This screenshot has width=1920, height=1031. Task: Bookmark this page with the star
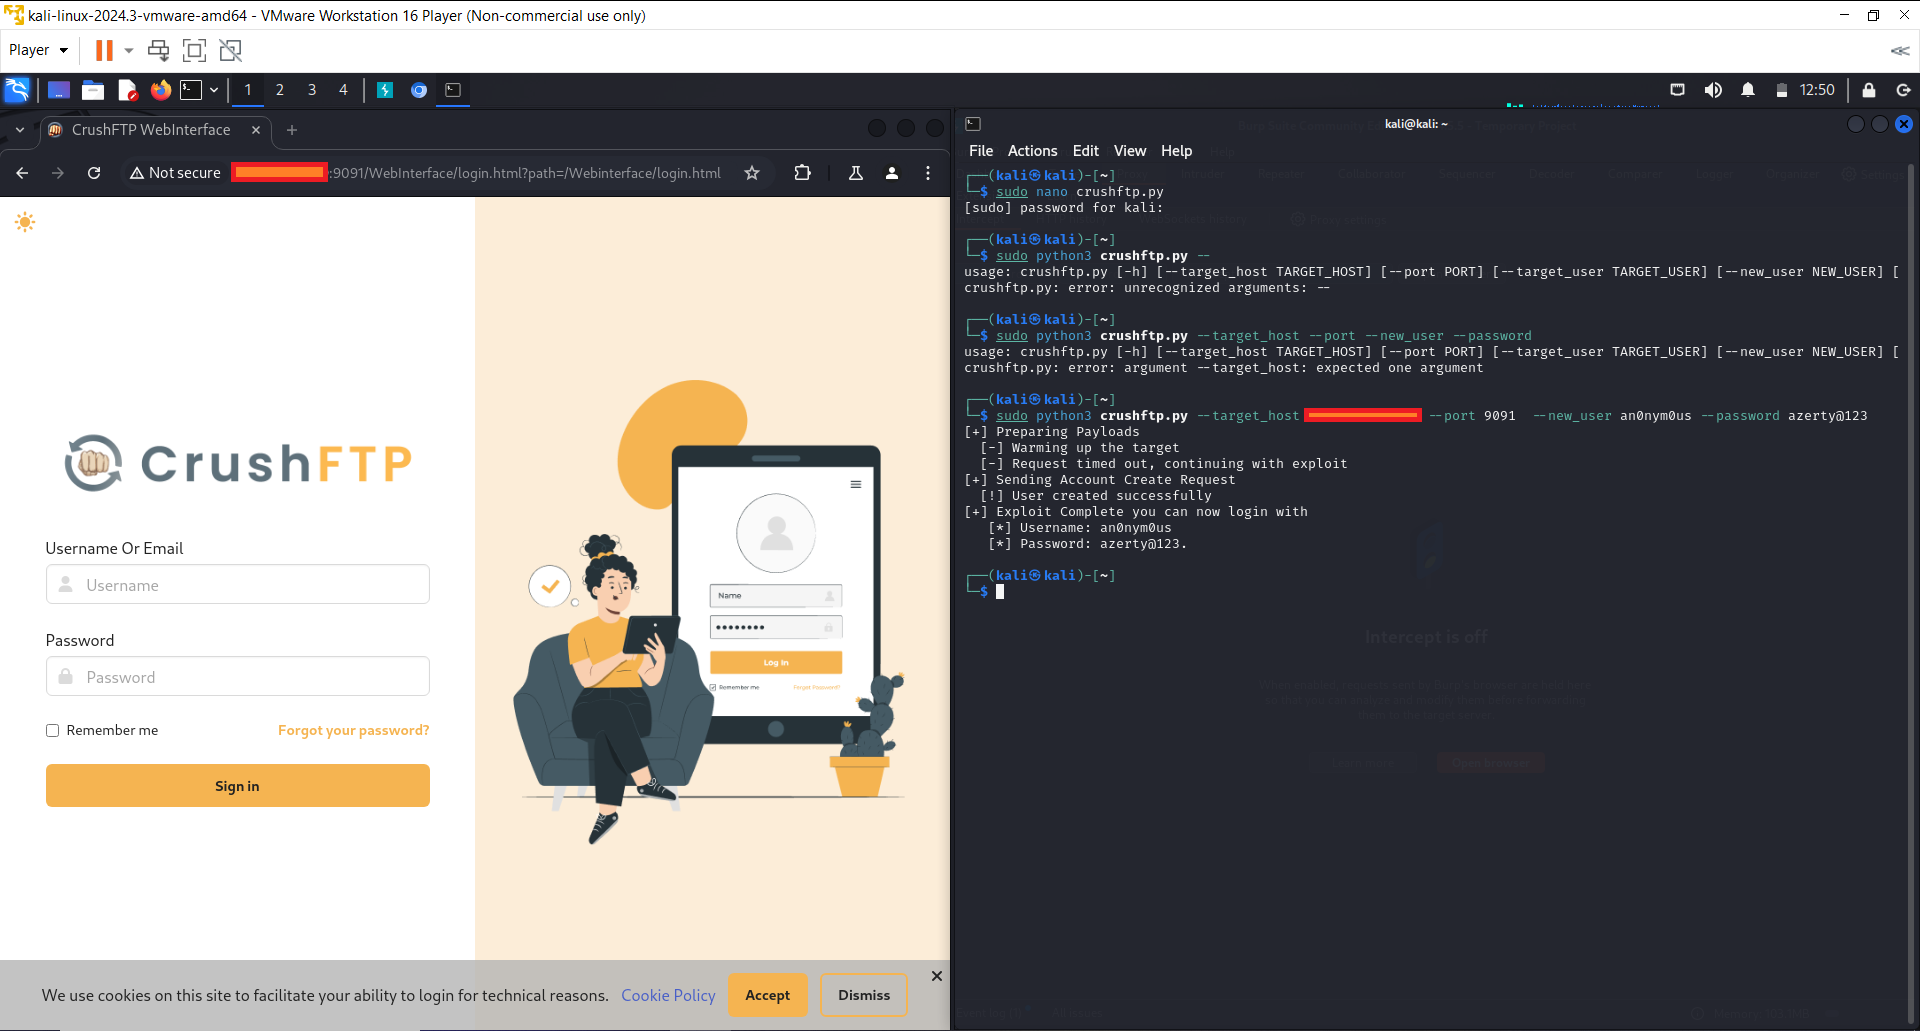point(752,173)
